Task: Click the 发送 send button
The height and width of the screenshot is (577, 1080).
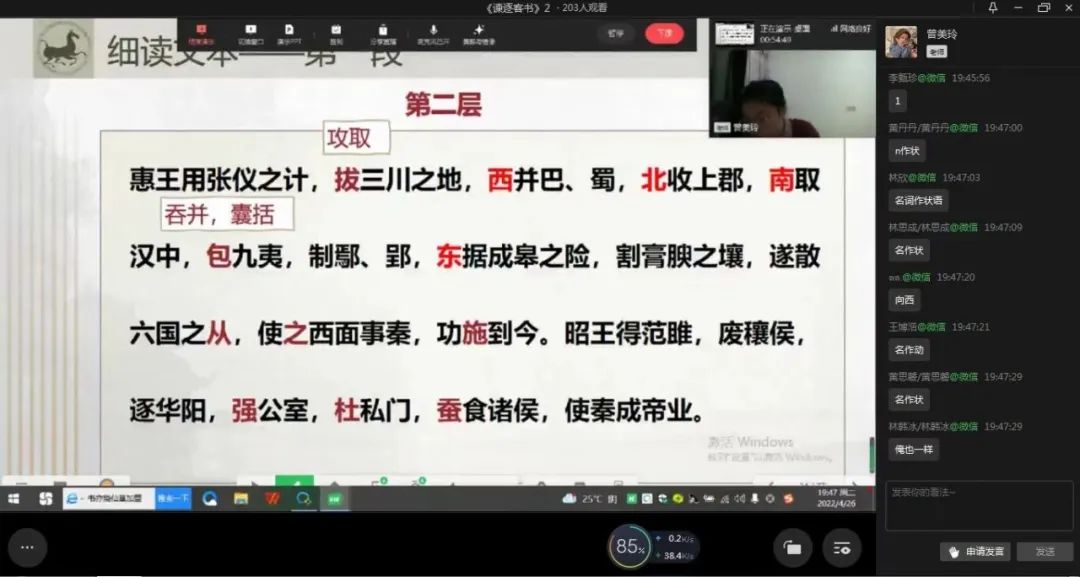Action: pos(1045,552)
